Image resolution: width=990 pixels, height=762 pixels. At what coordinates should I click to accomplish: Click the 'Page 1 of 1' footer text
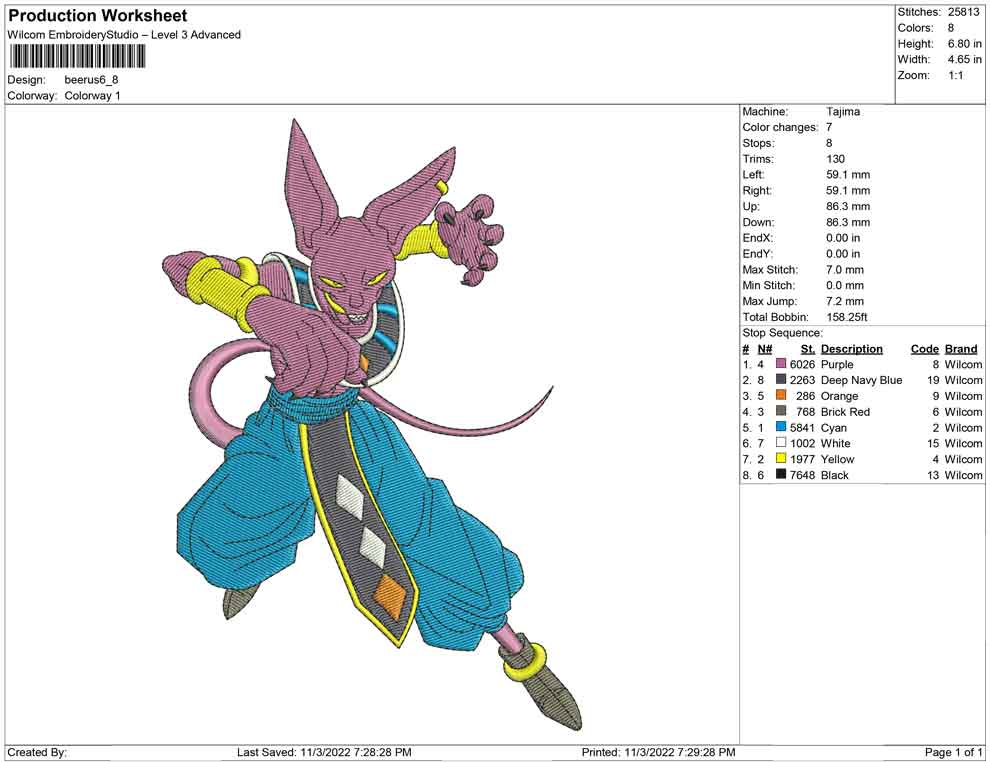[x=953, y=752]
